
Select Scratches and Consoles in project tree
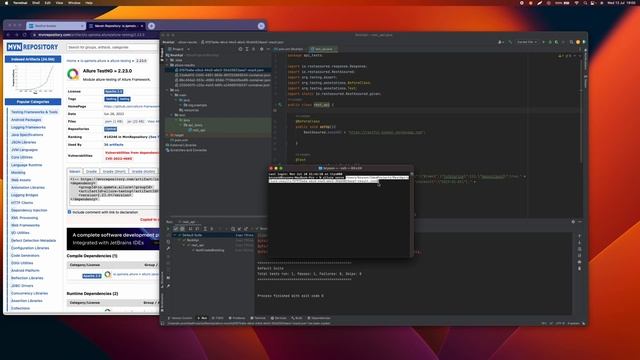186,150
